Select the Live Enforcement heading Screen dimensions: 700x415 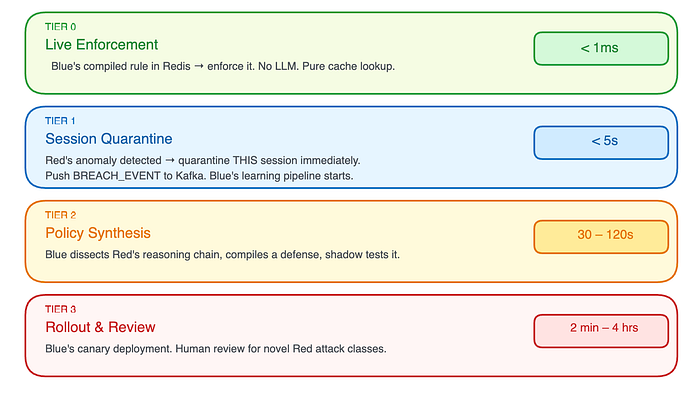pos(101,45)
